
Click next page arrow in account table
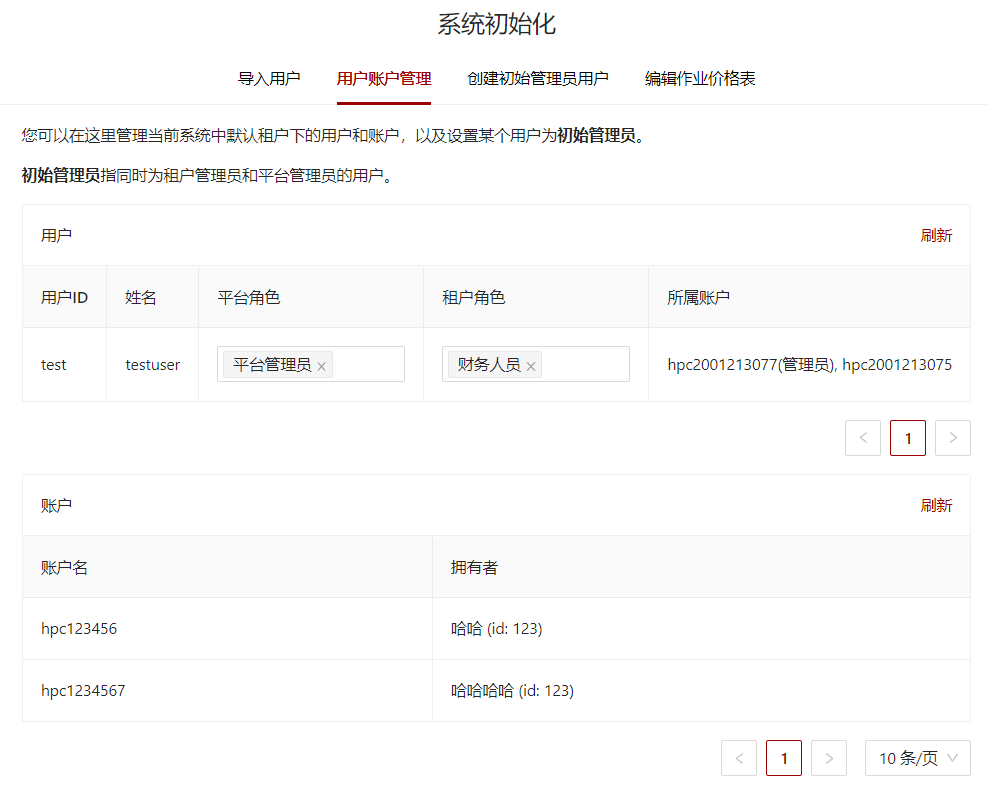pyautogui.click(x=828, y=757)
